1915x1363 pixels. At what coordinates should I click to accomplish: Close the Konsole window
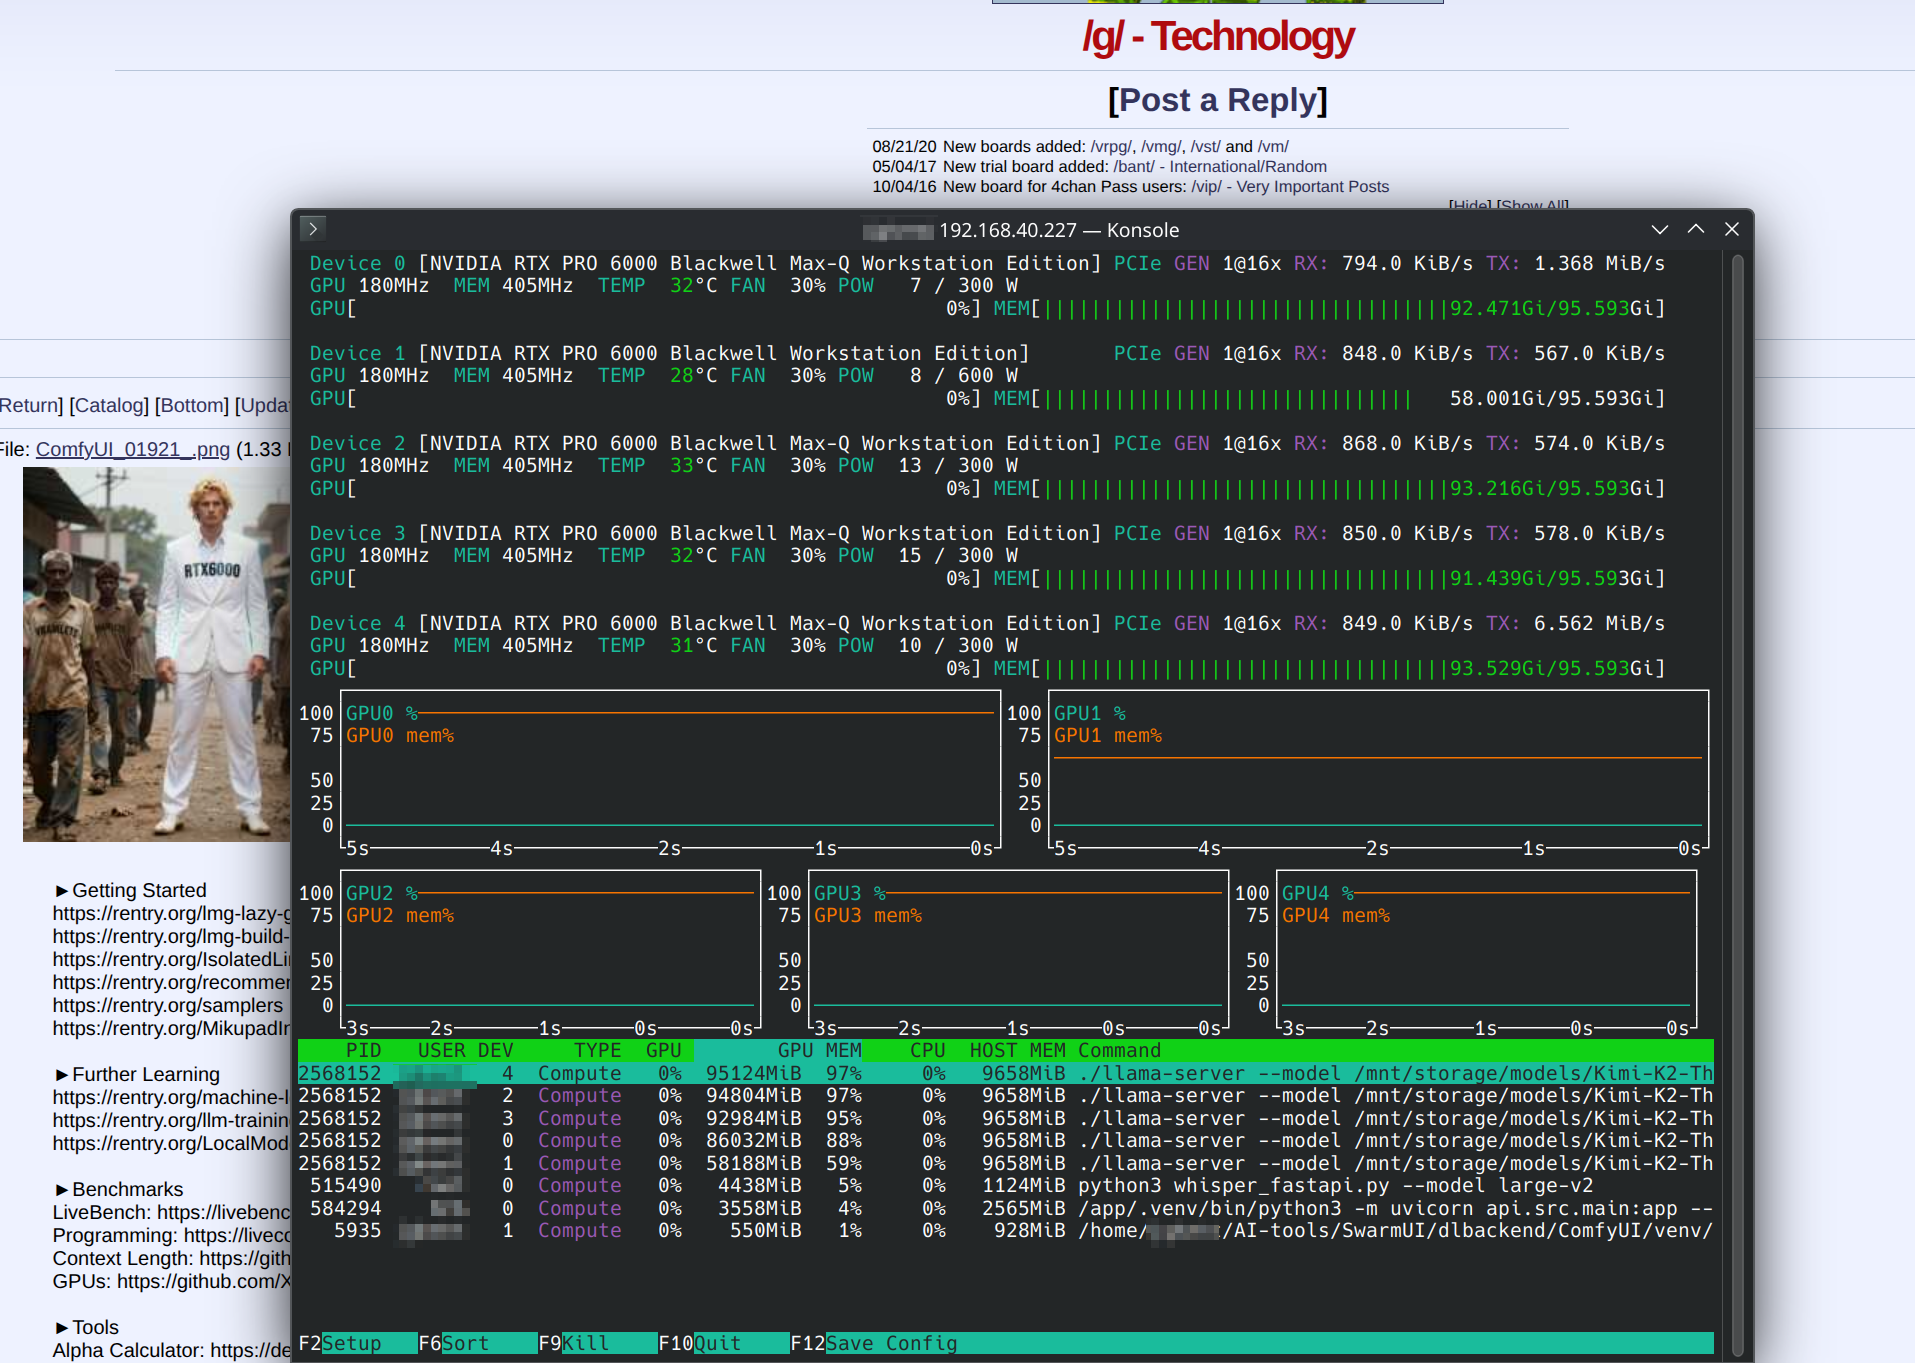(x=1732, y=229)
